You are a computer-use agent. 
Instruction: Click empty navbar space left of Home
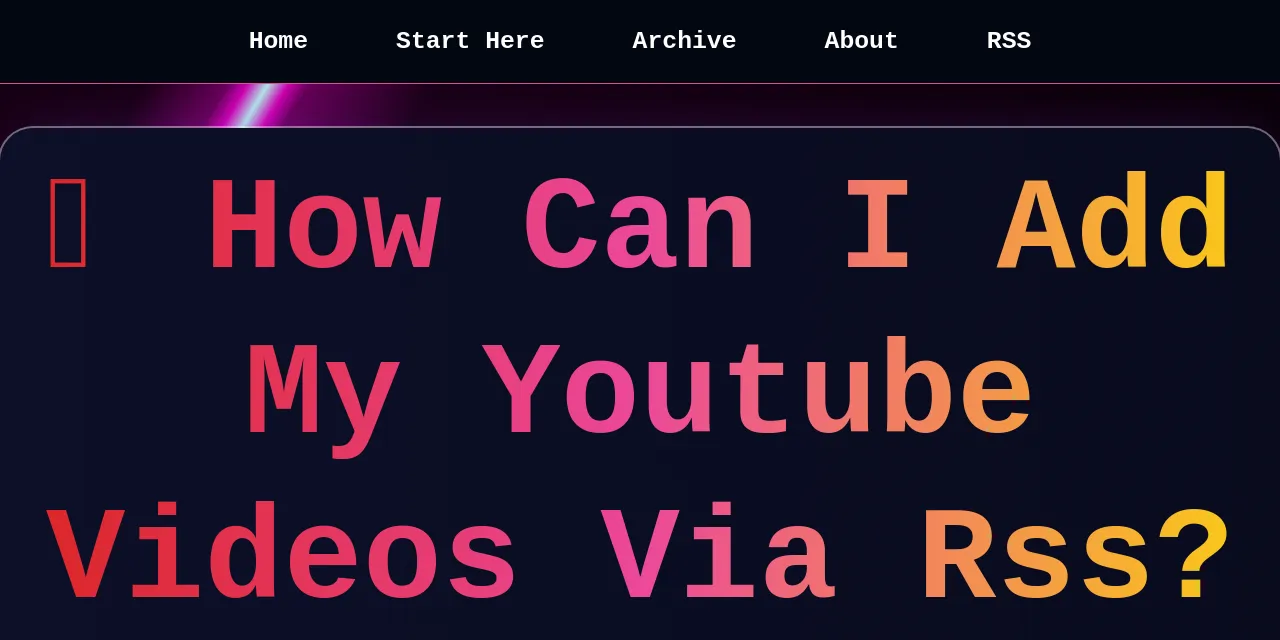coord(120,41)
